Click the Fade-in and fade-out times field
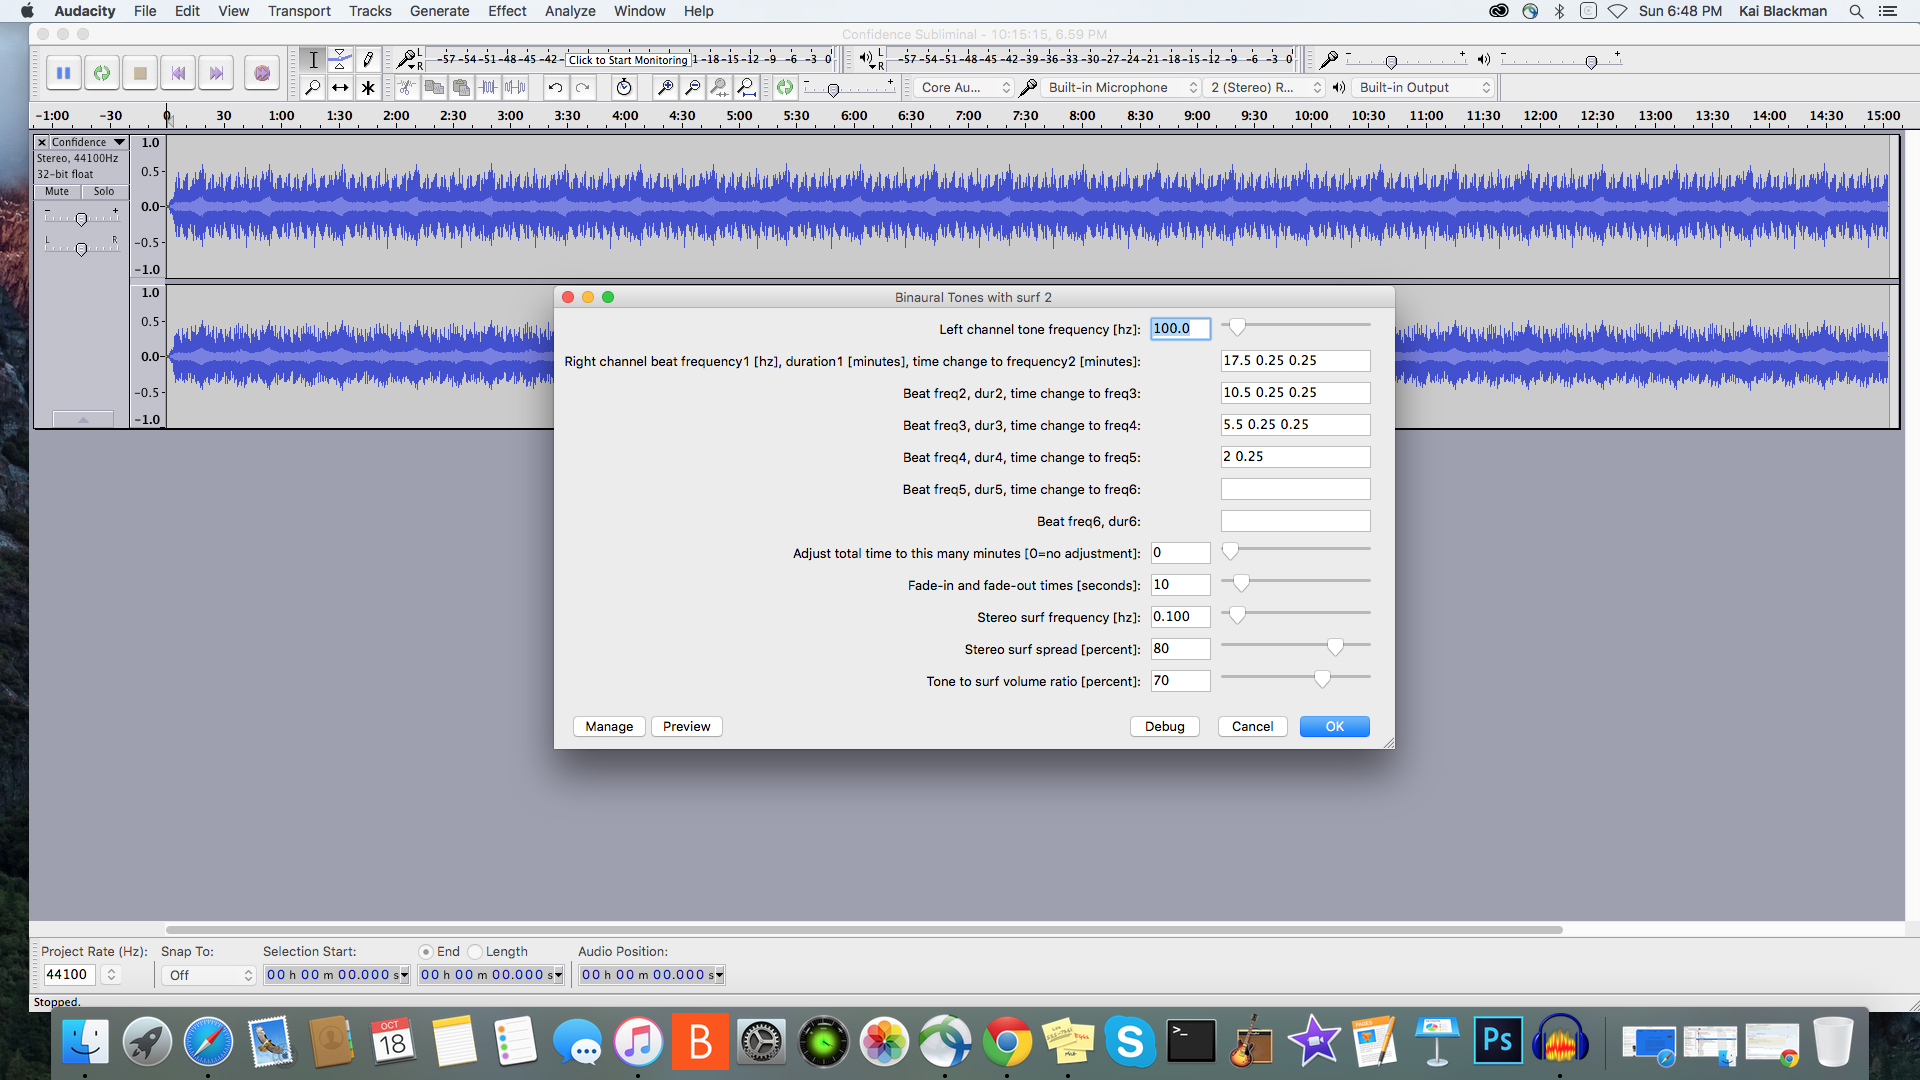This screenshot has width=1920, height=1080. (1180, 585)
